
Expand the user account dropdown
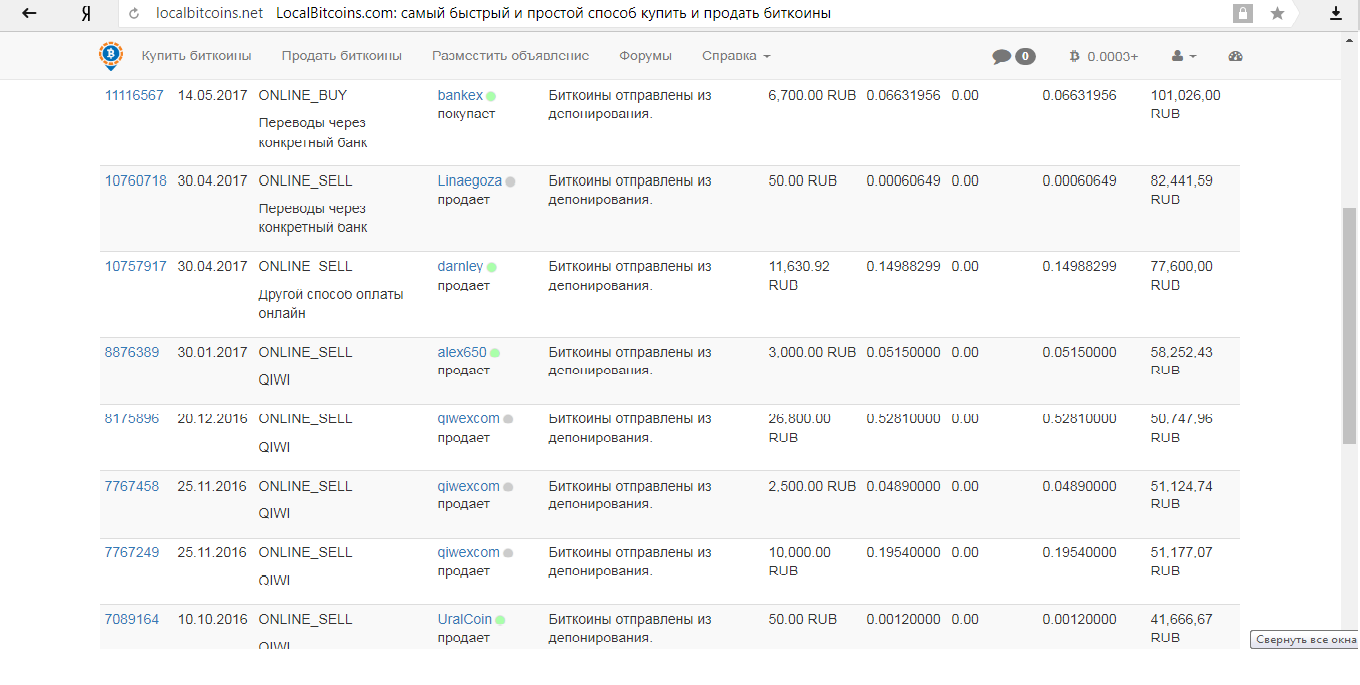pos(1184,57)
